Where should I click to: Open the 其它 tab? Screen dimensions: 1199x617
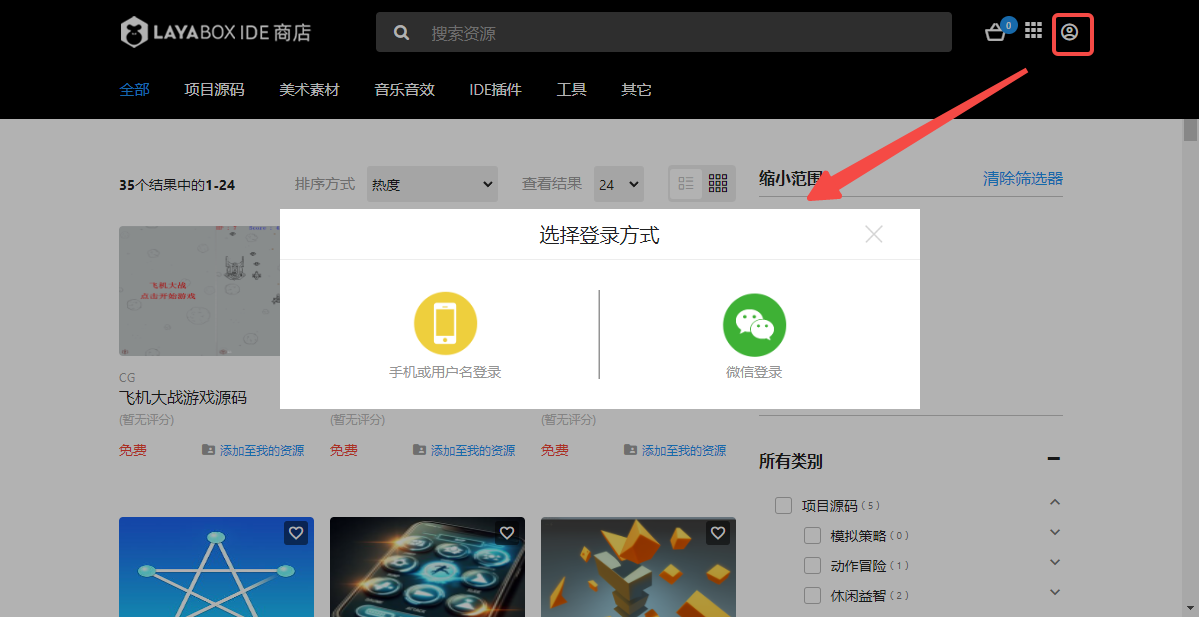pyautogui.click(x=636, y=89)
